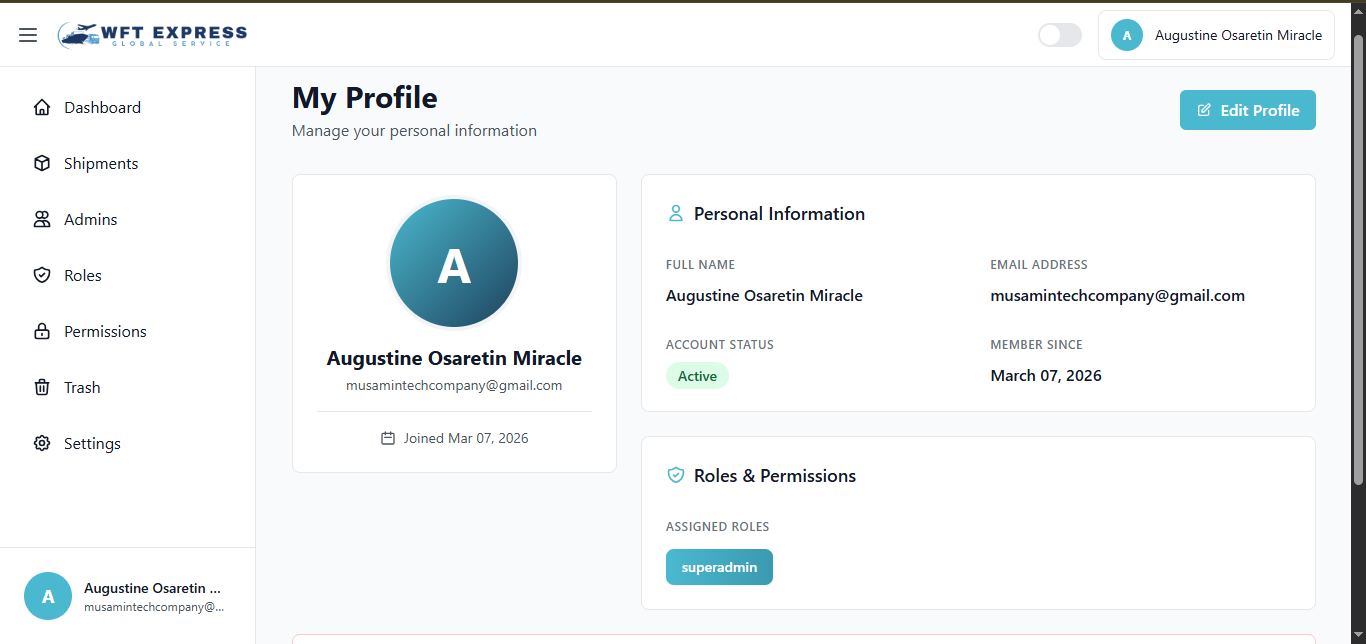
Task: Click the Dashboard home icon
Action: pos(41,107)
